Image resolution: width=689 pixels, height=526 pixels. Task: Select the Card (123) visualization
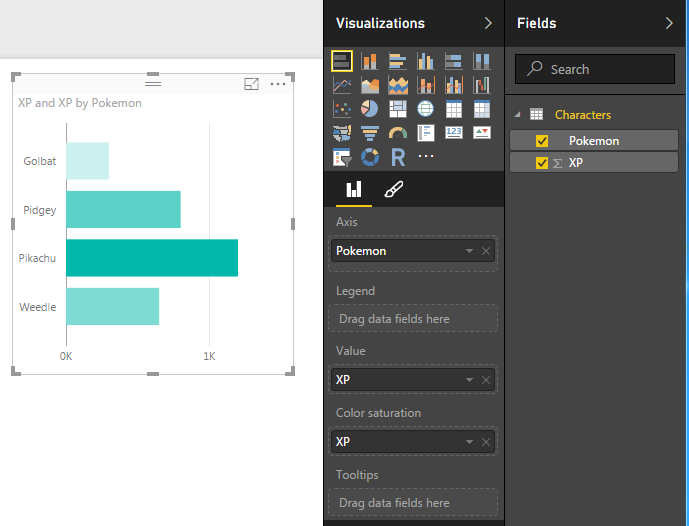[x=453, y=133]
